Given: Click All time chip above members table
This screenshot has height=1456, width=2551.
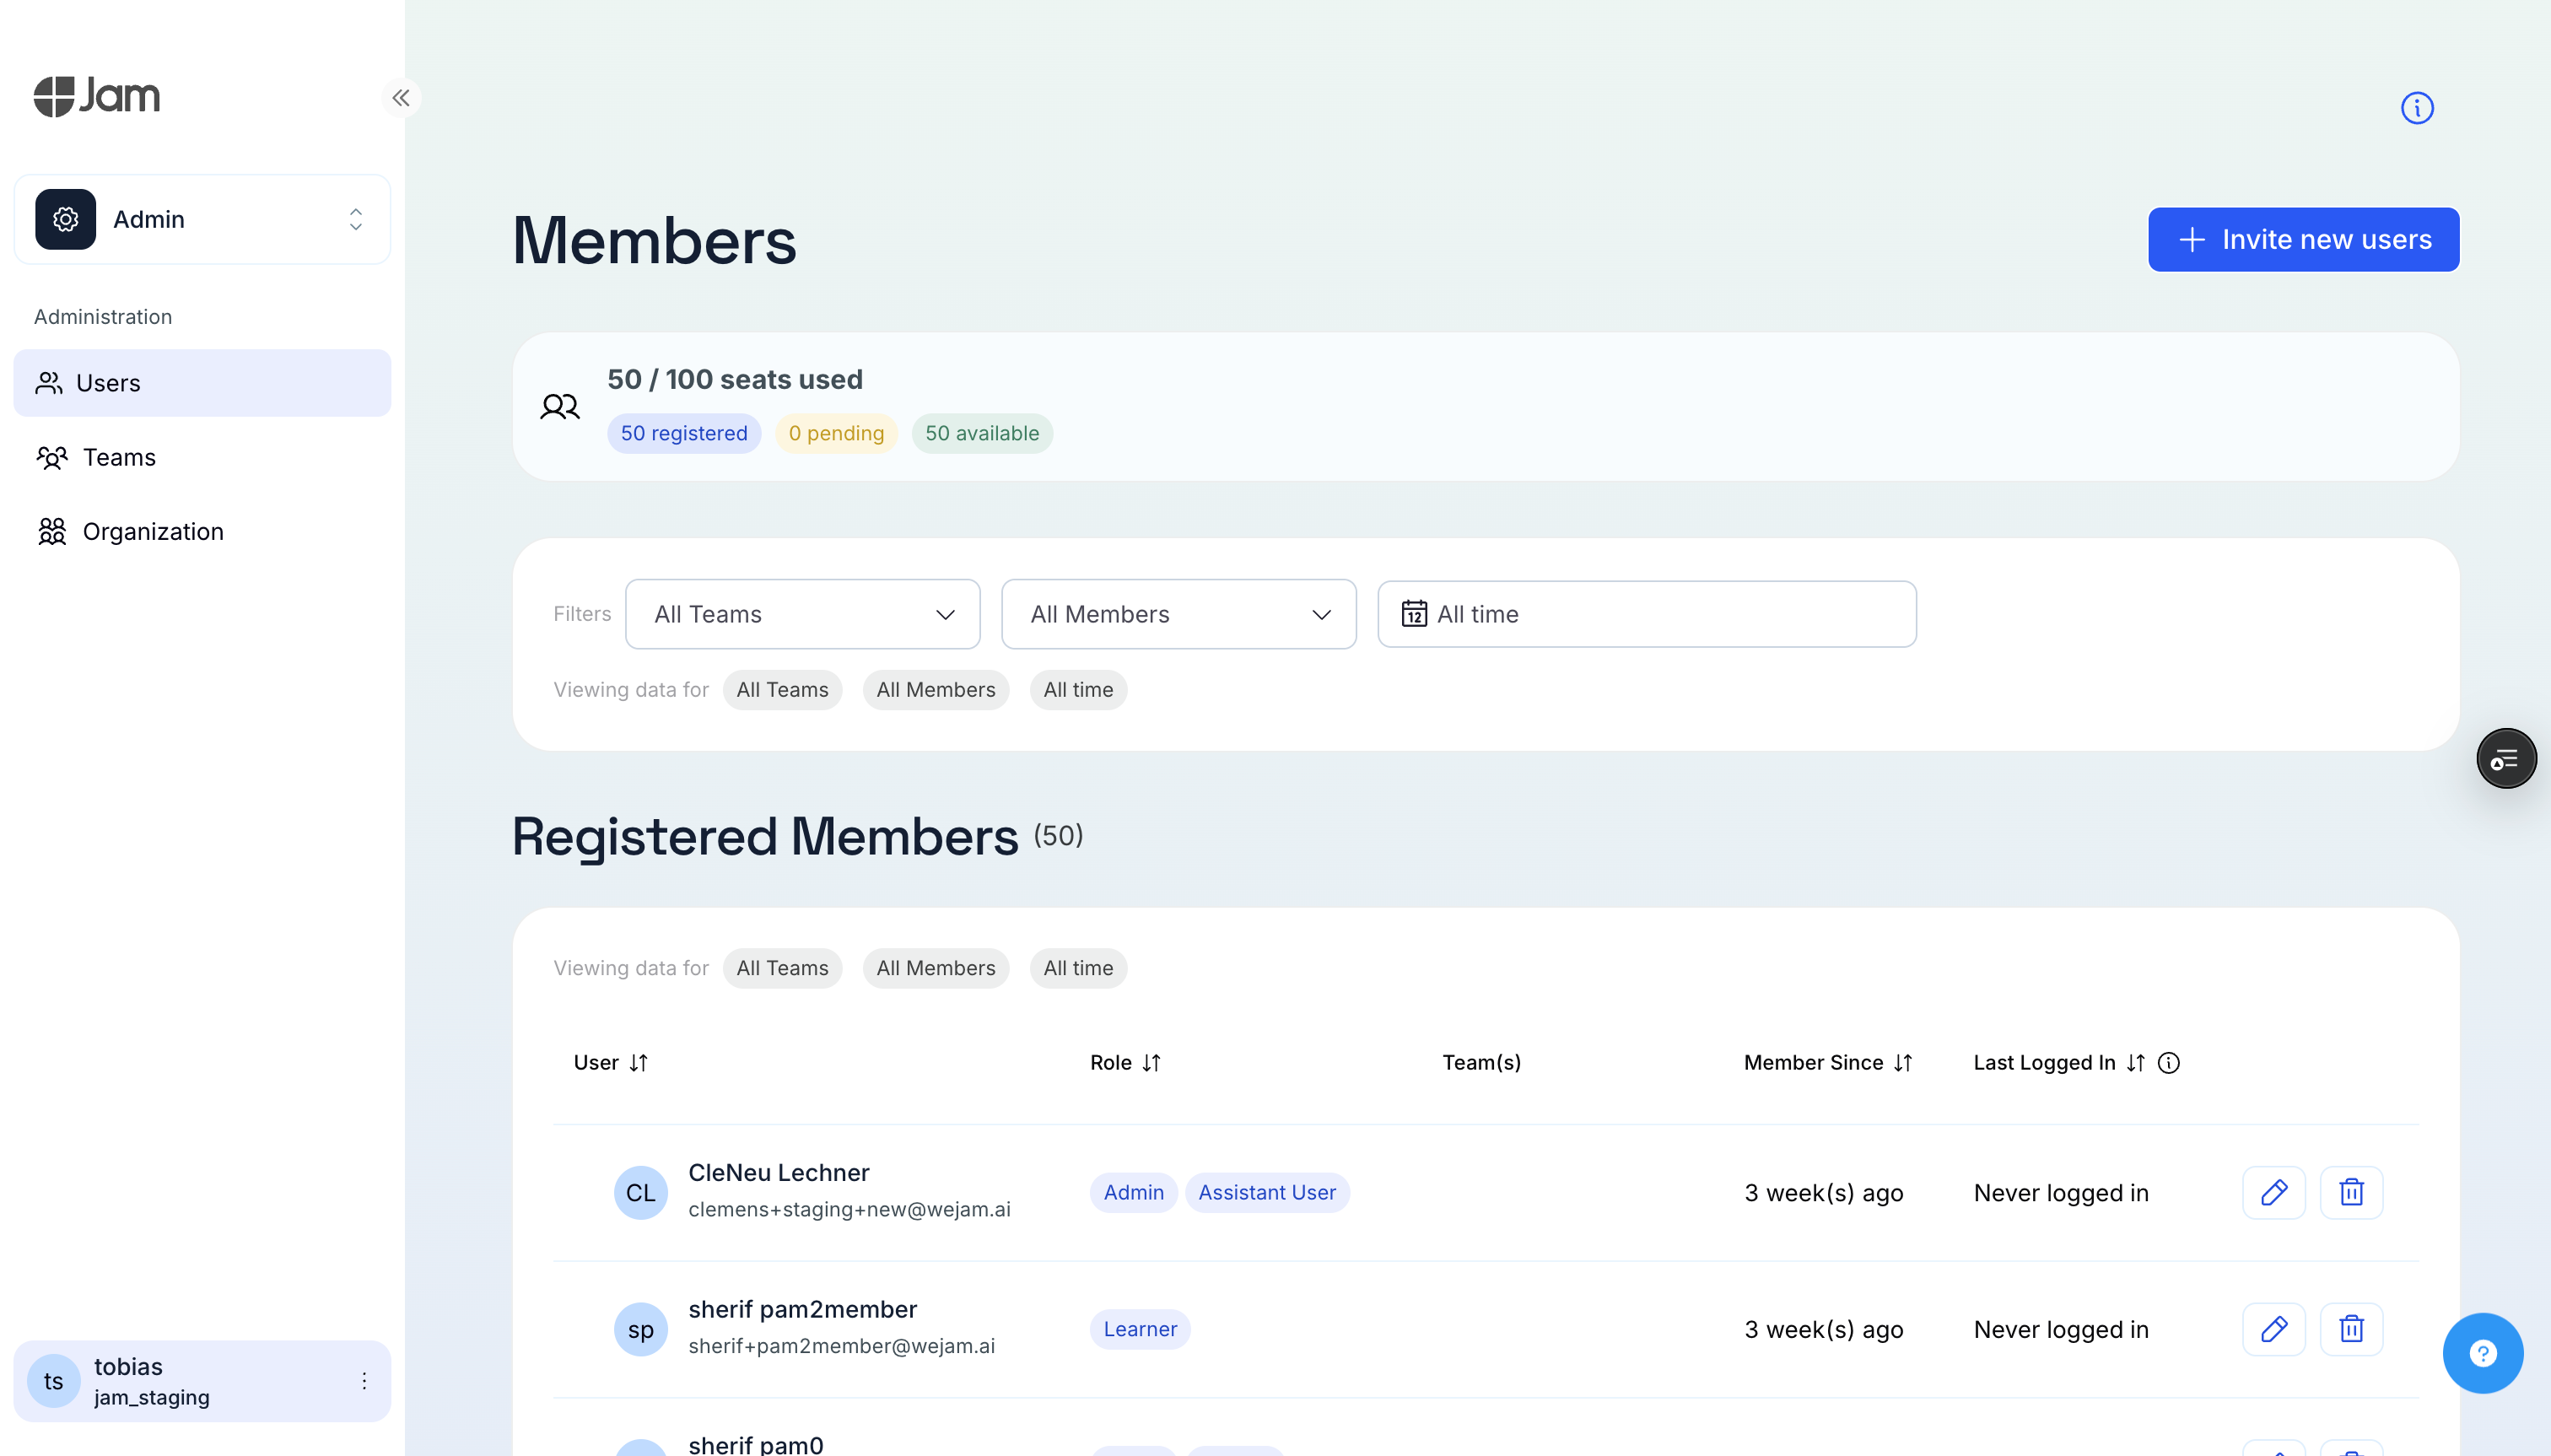Looking at the screenshot, I should coord(1078,968).
